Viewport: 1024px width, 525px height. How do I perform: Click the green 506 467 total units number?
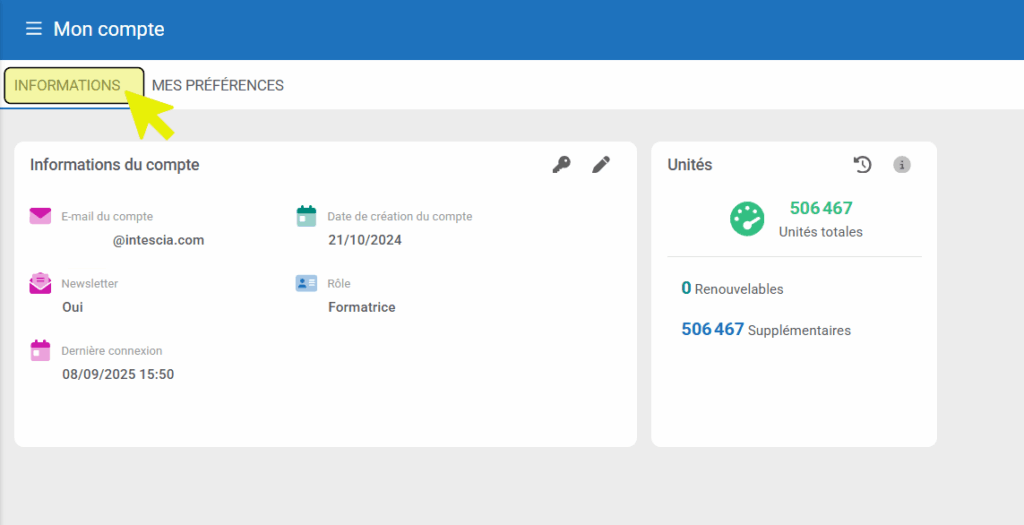tap(821, 208)
